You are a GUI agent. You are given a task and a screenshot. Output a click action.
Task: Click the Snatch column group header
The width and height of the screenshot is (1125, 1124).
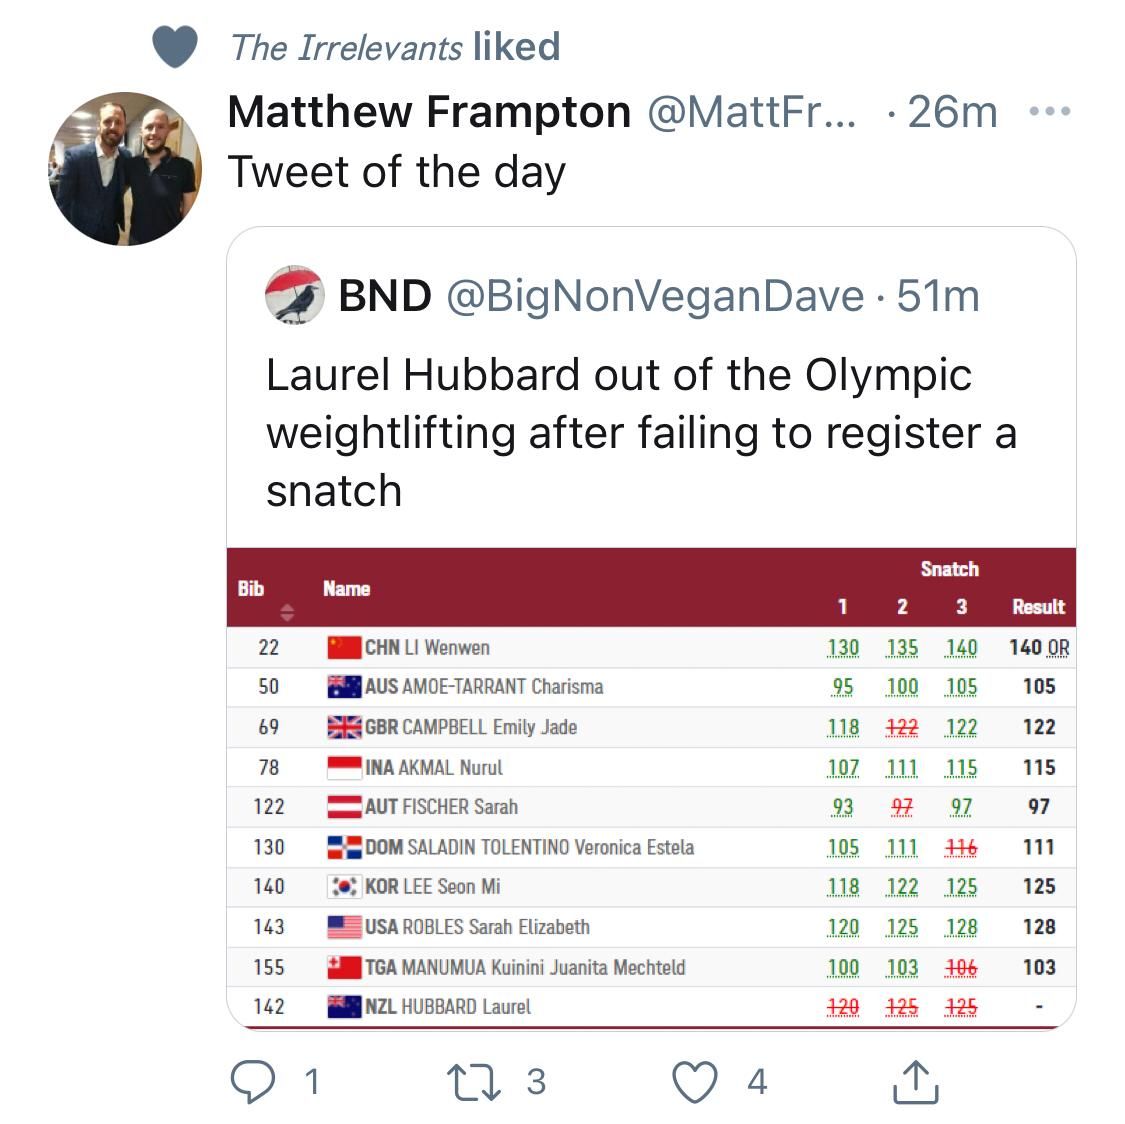click(x=949, y=569)
